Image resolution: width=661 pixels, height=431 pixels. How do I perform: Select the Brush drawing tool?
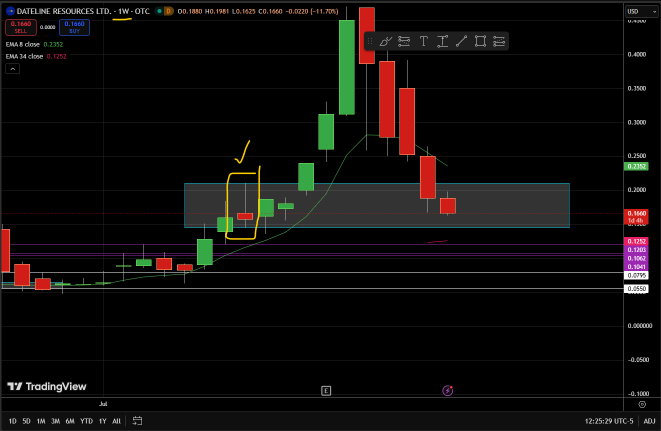[x=385, y=41]
